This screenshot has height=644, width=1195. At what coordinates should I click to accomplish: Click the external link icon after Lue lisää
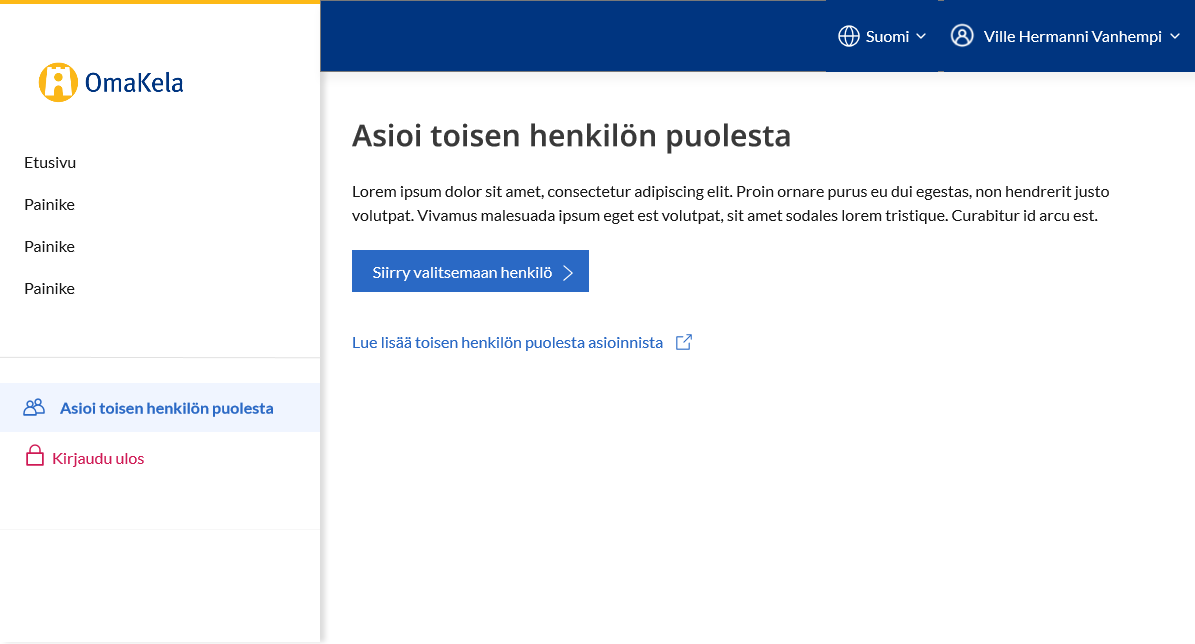click(684, 342)
